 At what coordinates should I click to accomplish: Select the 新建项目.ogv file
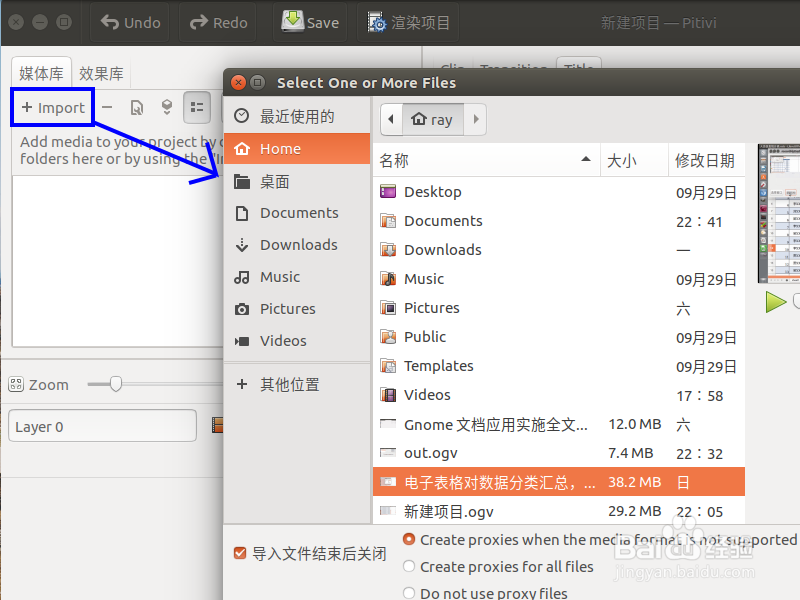[x=559, y=511]
